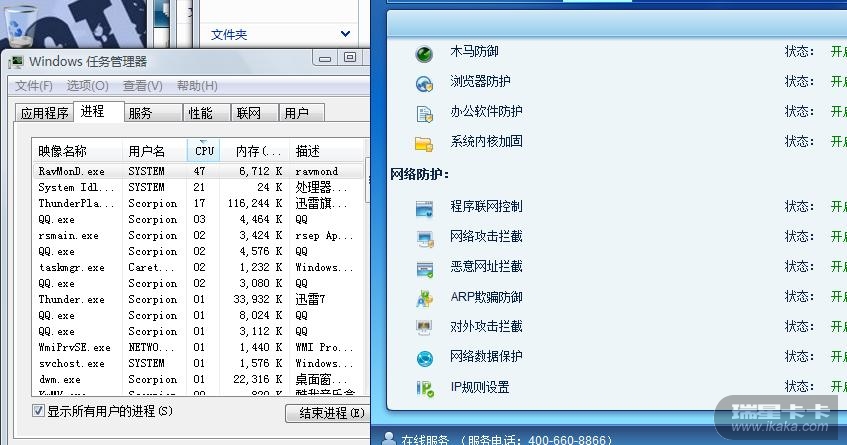Open the 查看(V) menu

point(143,85)
